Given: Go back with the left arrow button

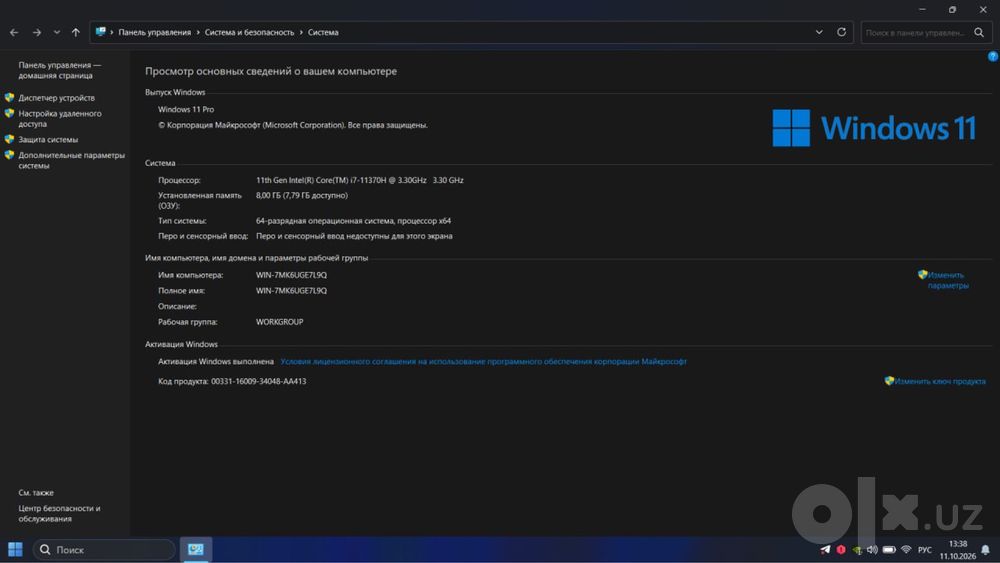Looking at the screenshot, I should pos(14,32).
